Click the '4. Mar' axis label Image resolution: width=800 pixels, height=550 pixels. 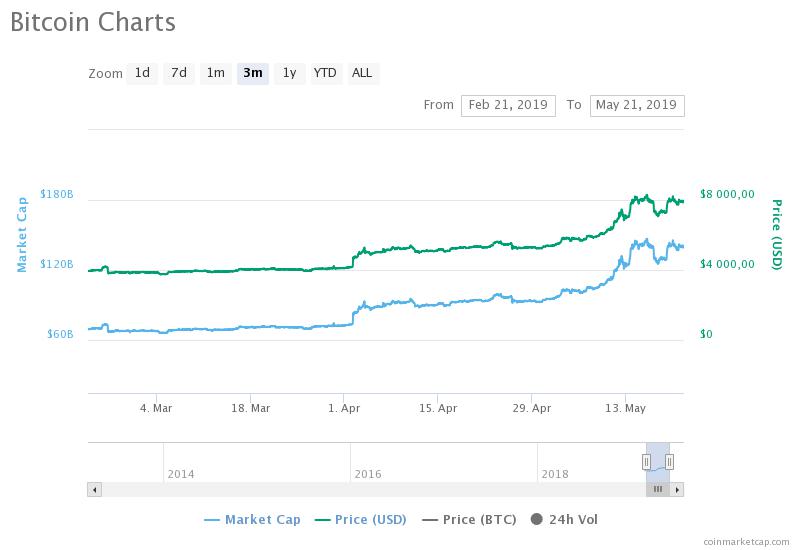pos(156,409)
